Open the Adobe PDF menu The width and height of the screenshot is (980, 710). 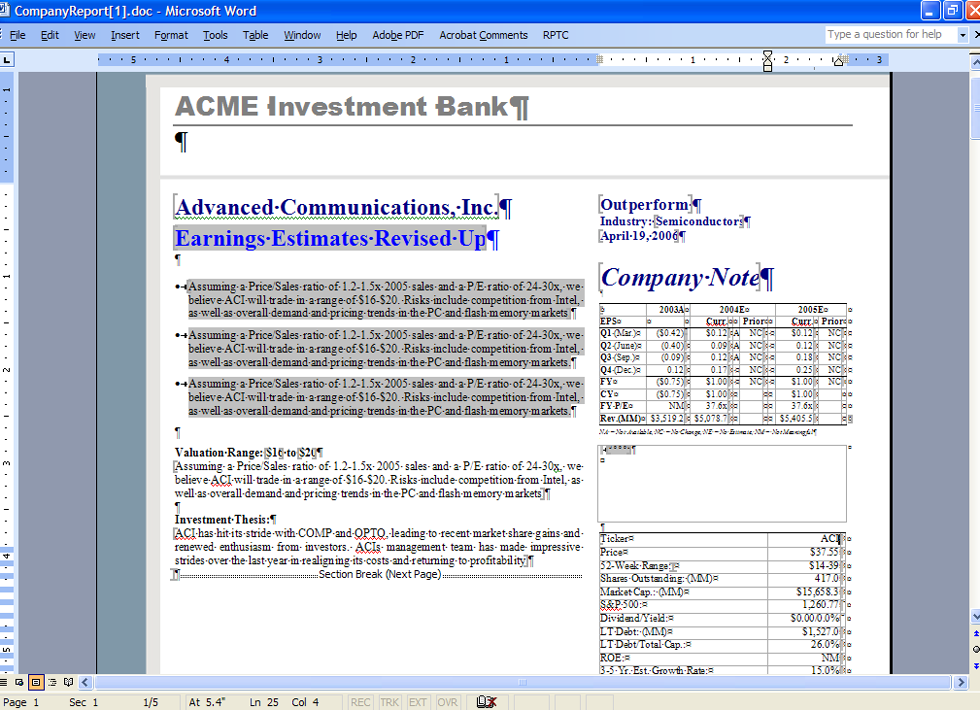(398, 35)
